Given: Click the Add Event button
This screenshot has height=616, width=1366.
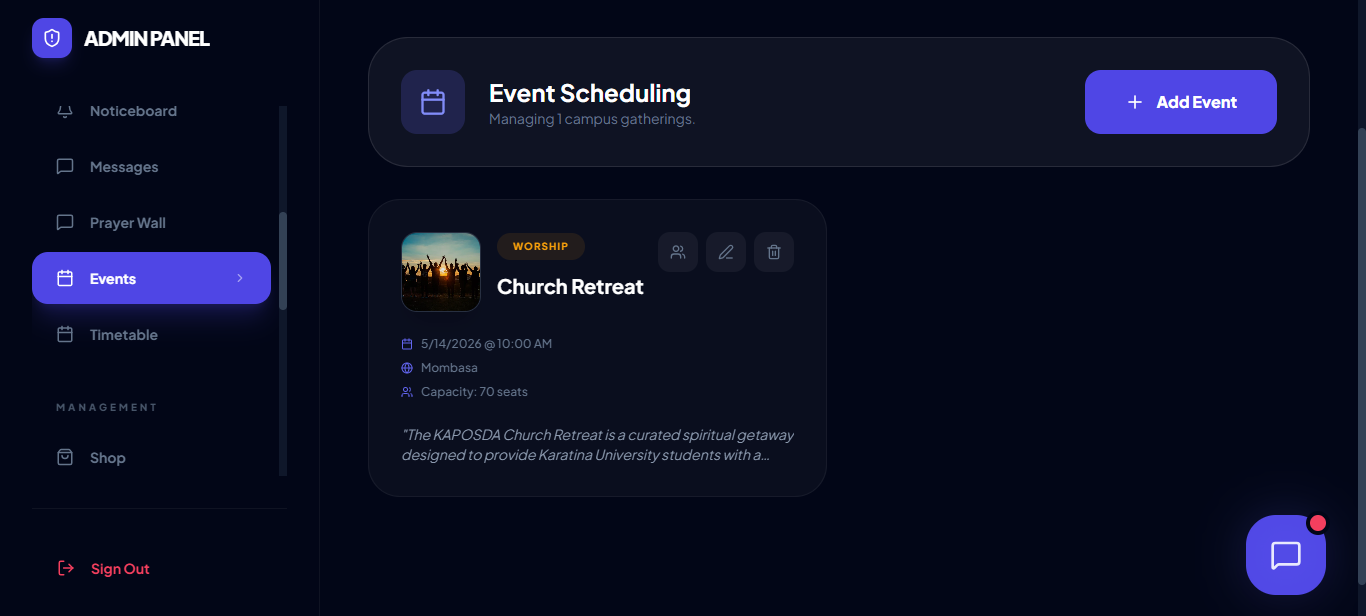Looking at the screenshot, I should coord(1180,101).
